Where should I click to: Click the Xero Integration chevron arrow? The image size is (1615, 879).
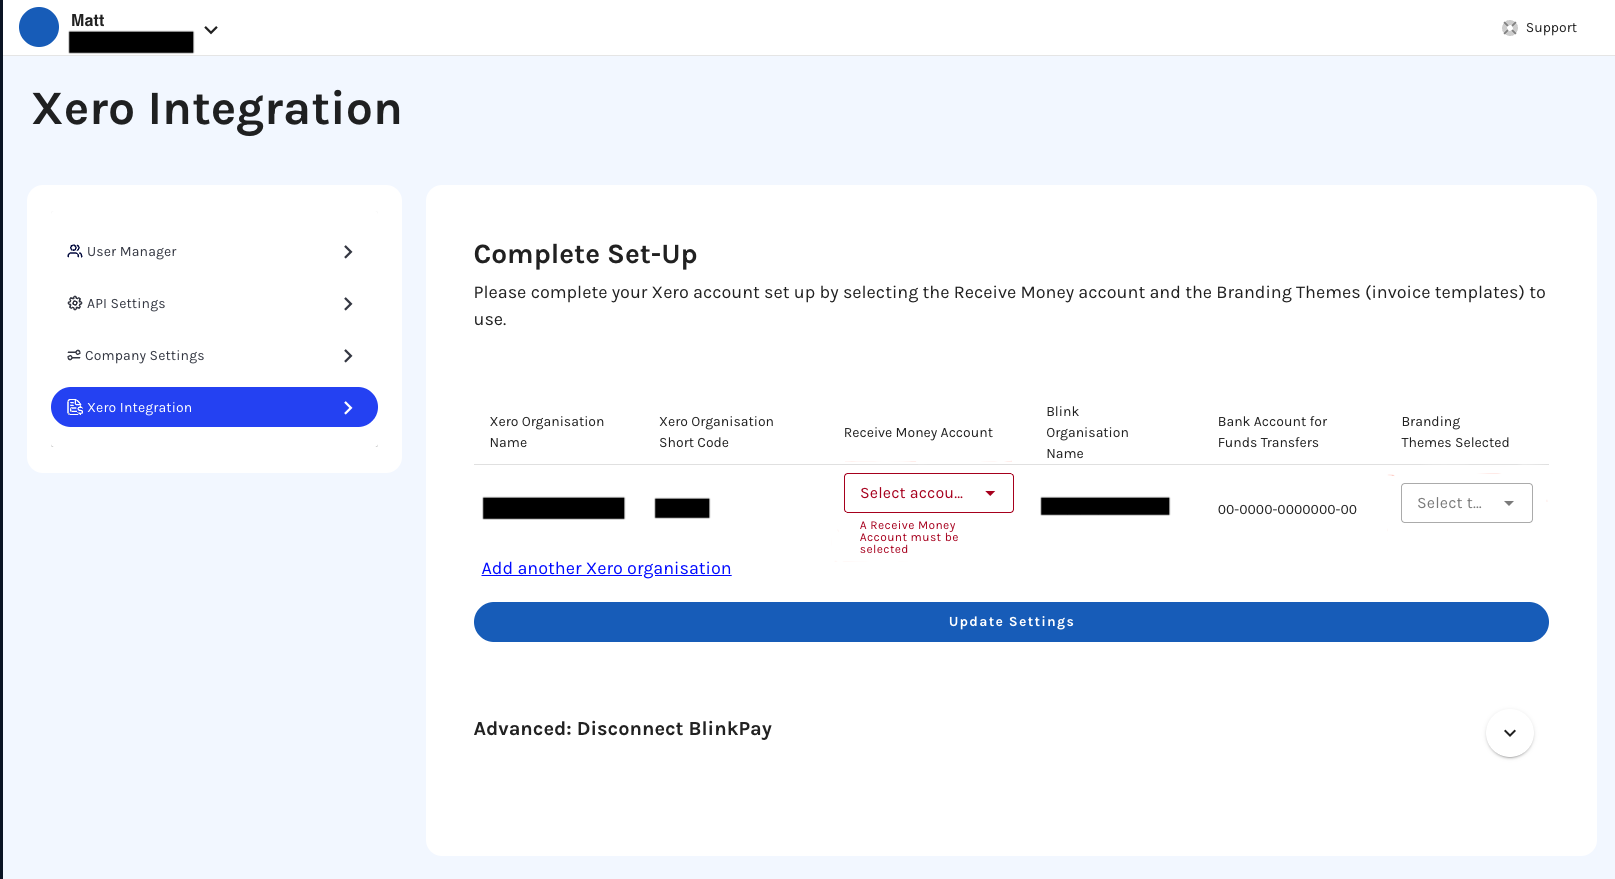tap(348, 408)
